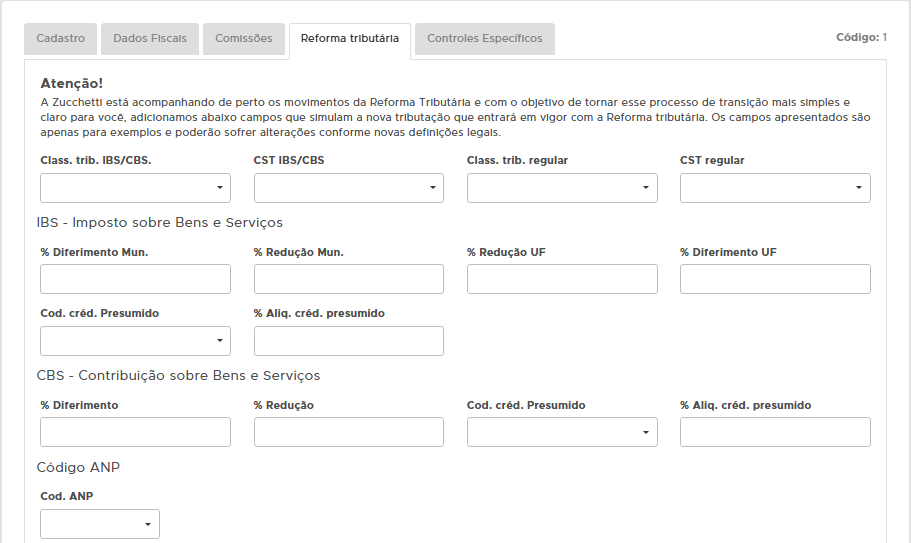This screenshot has height=543, width=911.
Task: Focus the CBS % Diferimento field
Action: (135, 432)
